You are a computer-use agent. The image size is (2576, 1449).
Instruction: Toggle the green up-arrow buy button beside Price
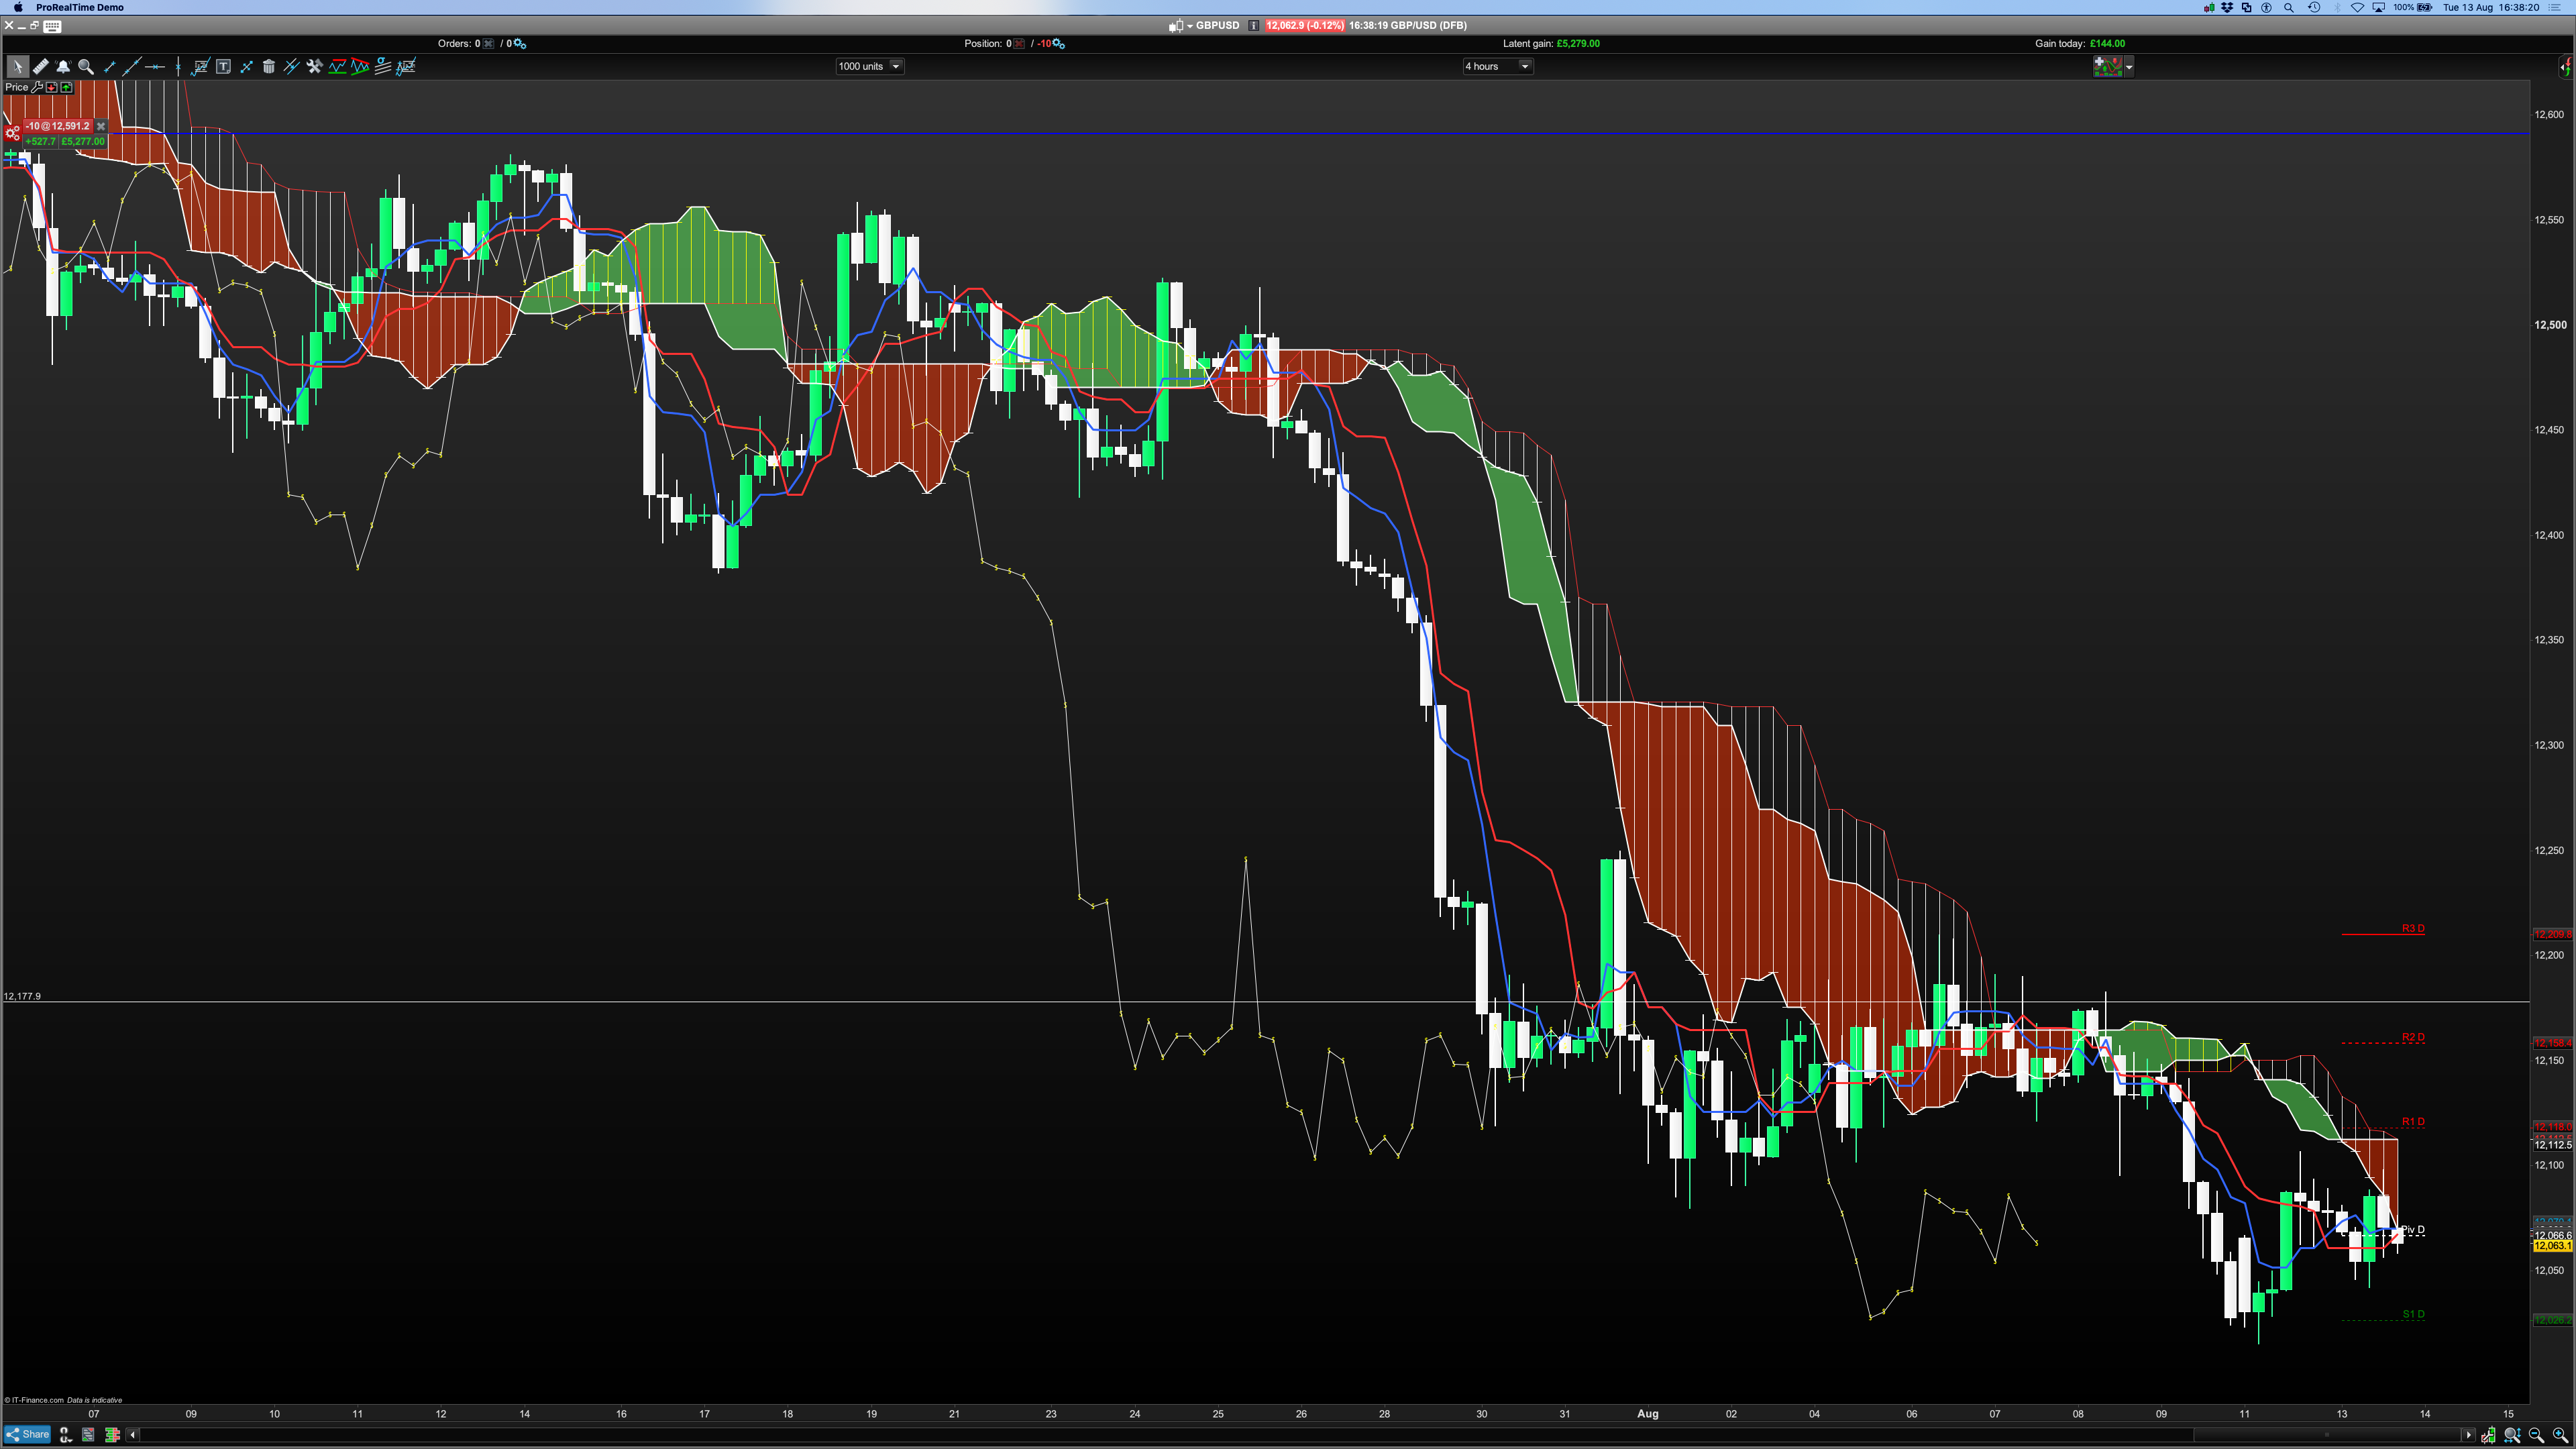66,87
